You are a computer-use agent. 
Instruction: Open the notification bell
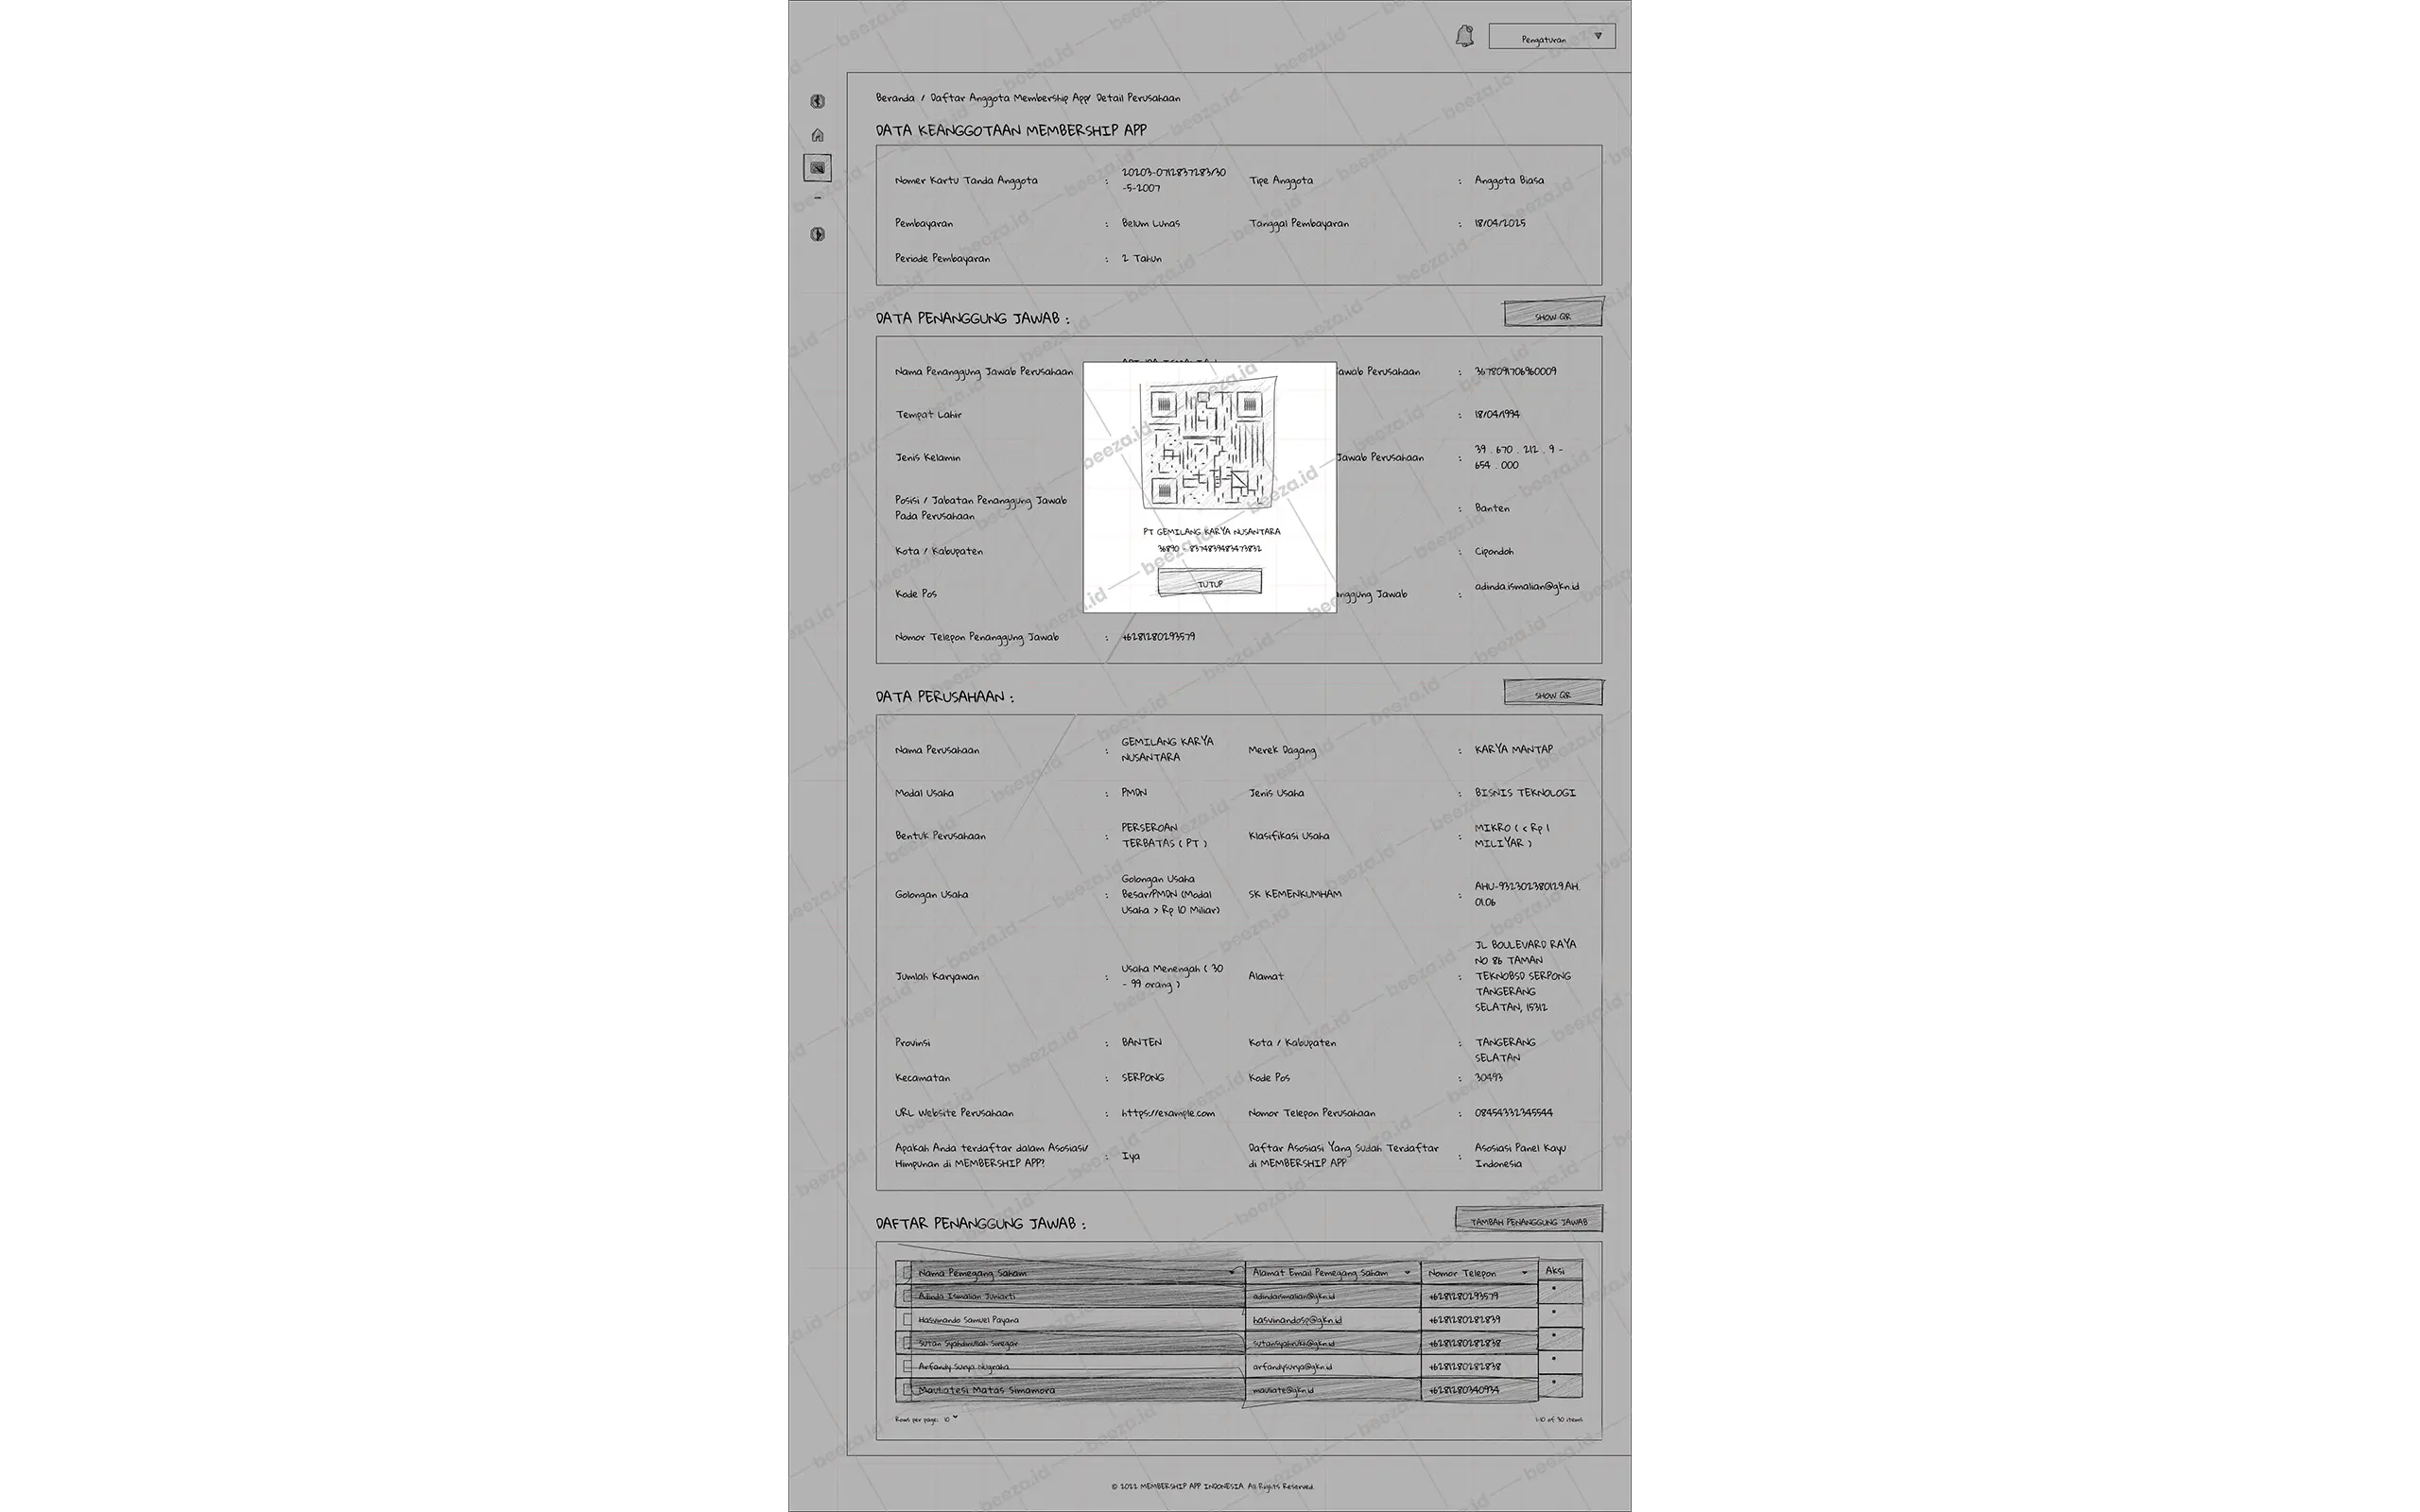pyautogui.click(x=1464, y=37)
